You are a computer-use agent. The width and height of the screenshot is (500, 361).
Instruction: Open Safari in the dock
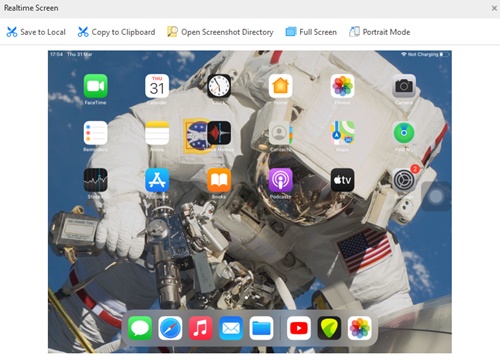170,328
